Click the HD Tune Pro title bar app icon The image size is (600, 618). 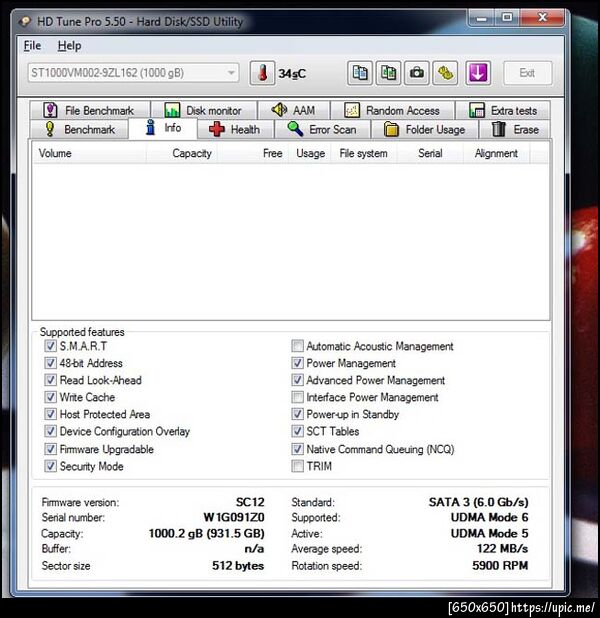click(x=24, y=21)
